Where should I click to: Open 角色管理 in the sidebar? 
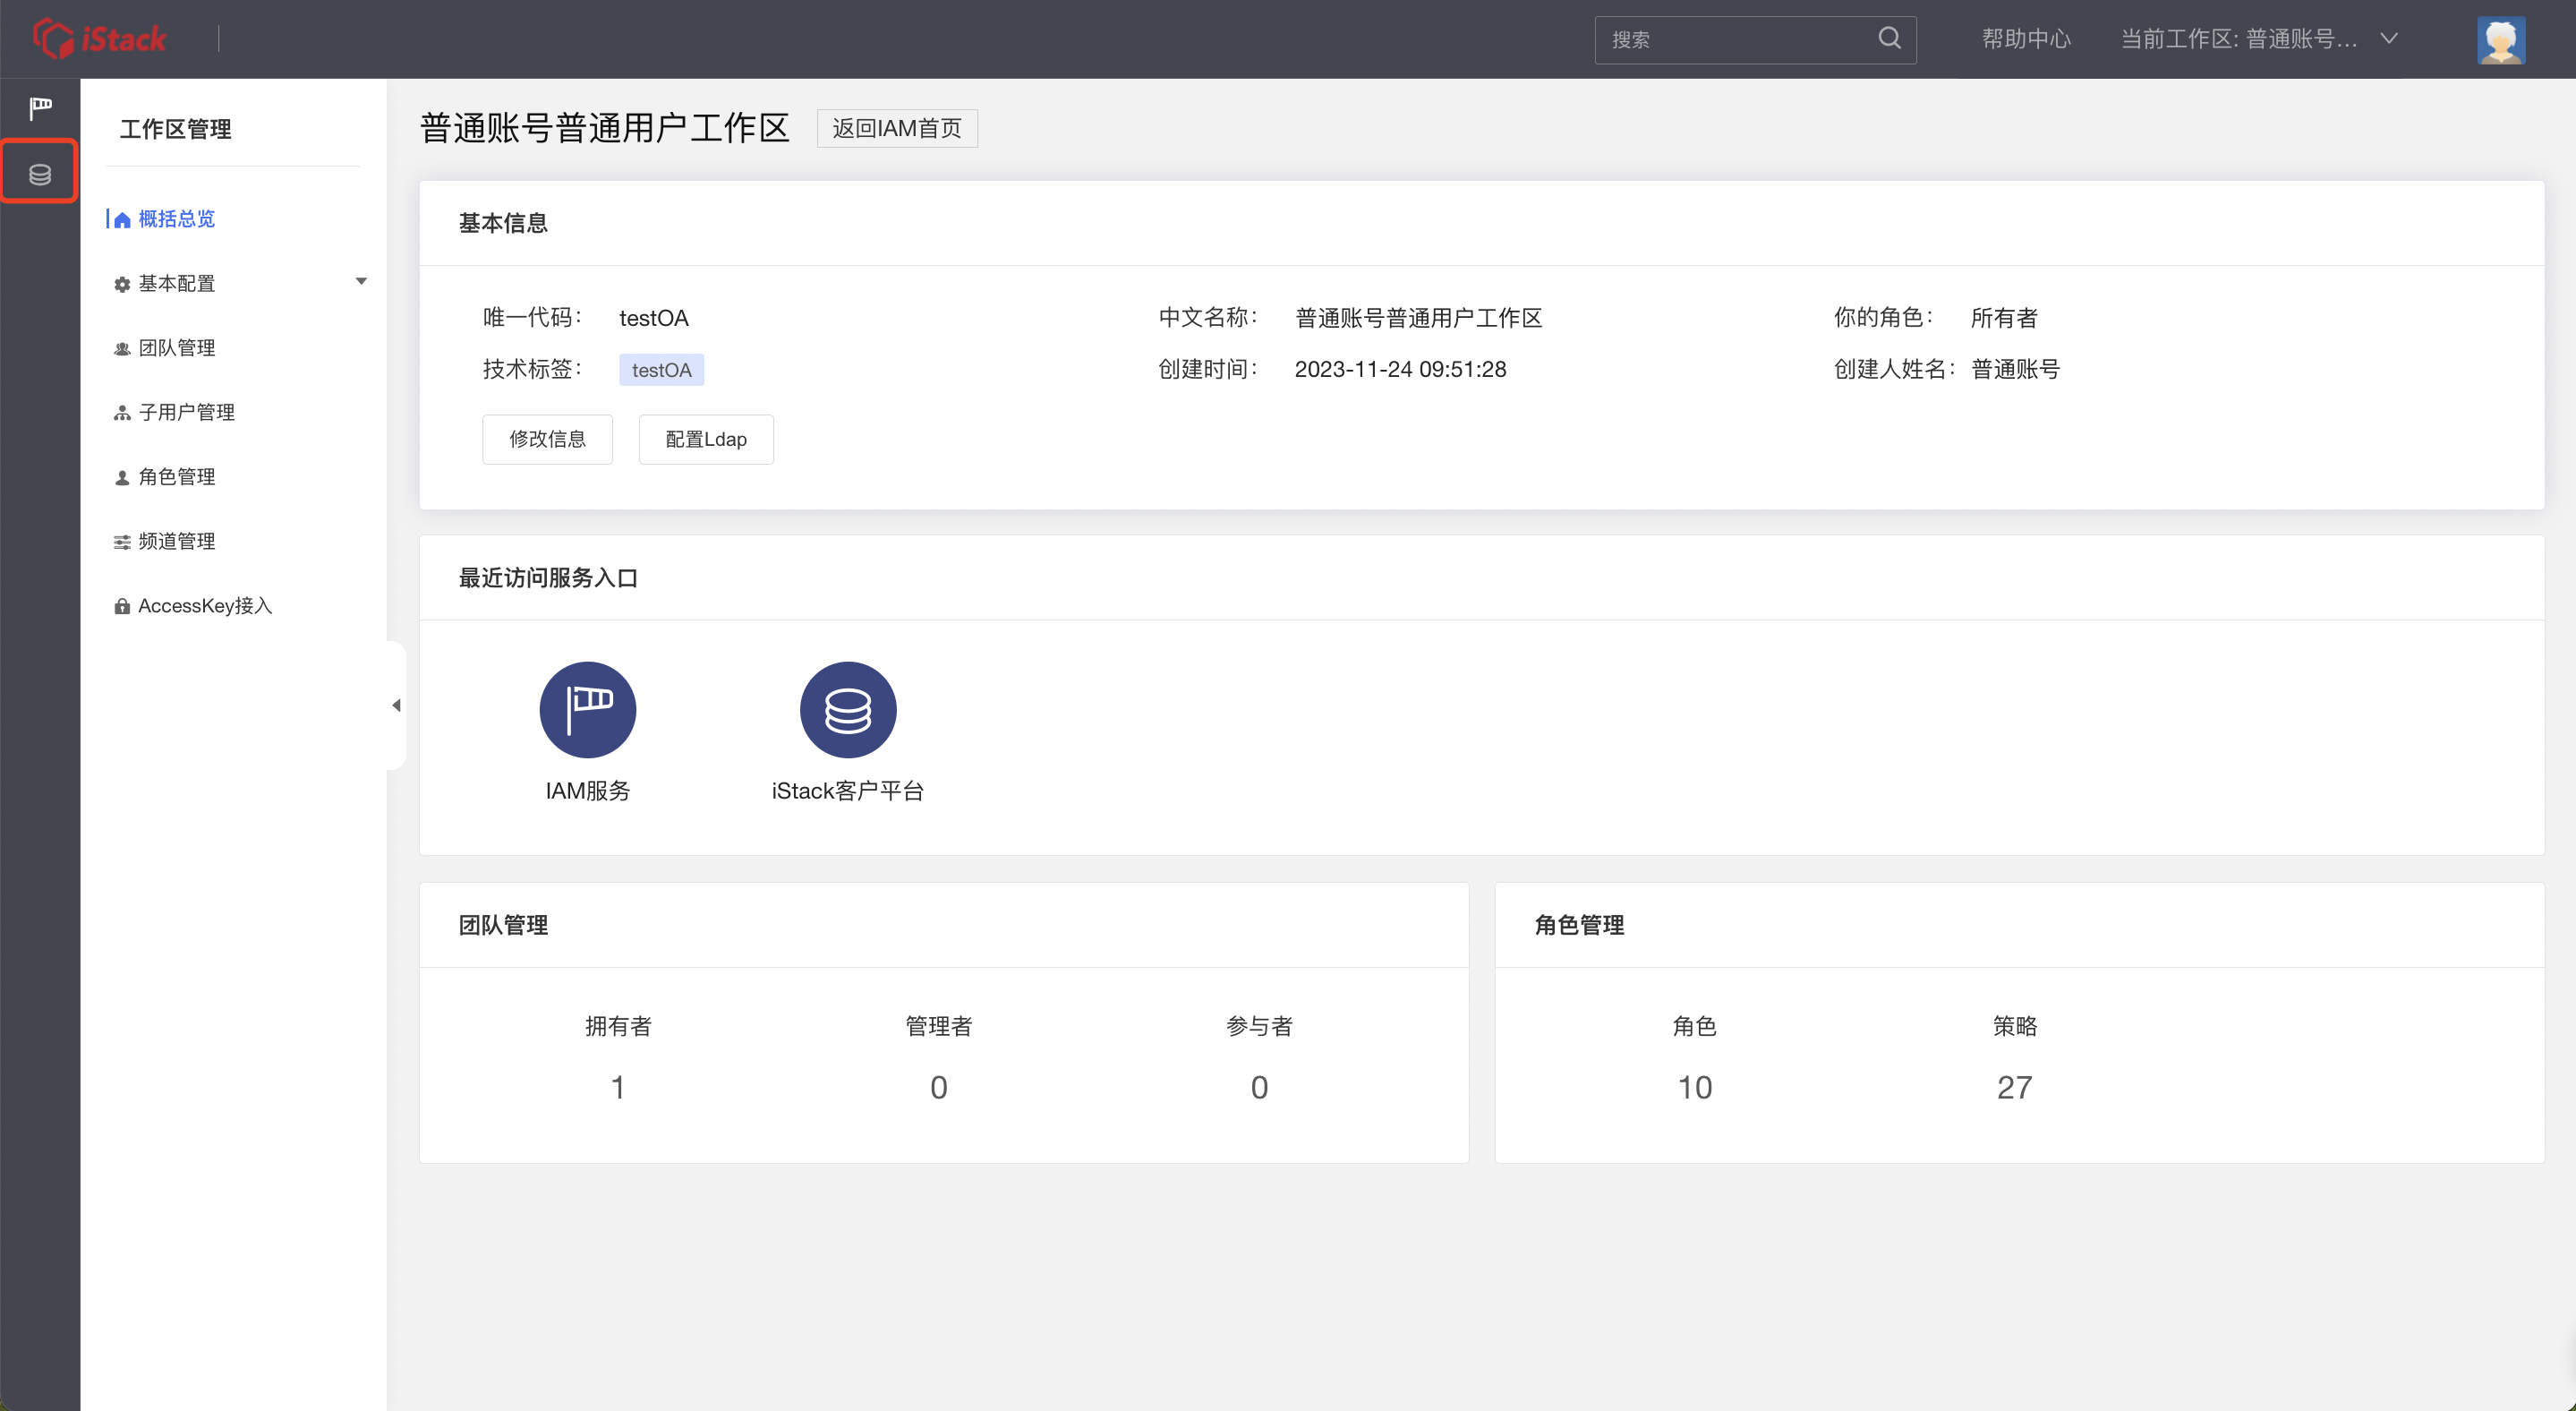click(x=176, y=477)
